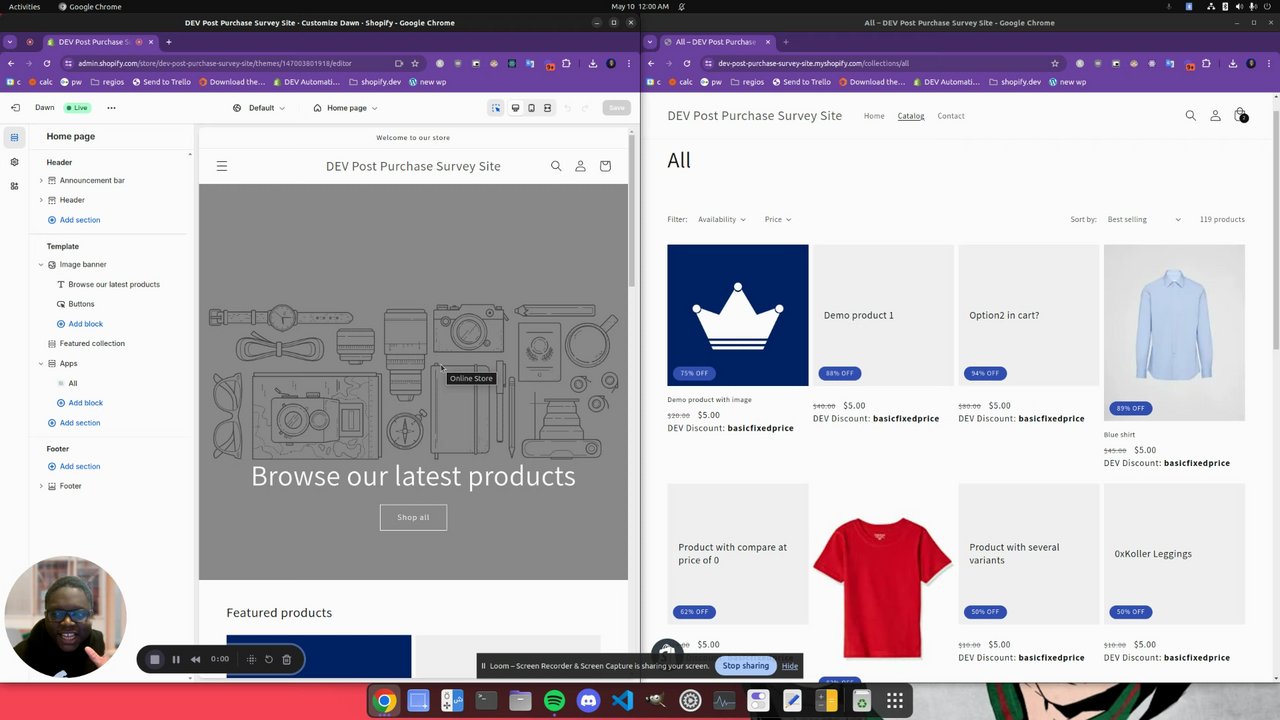The height and width of the screenshot is (720, 1280).
Task: Expand the Announcement bar section
Action: pos(41,181)
